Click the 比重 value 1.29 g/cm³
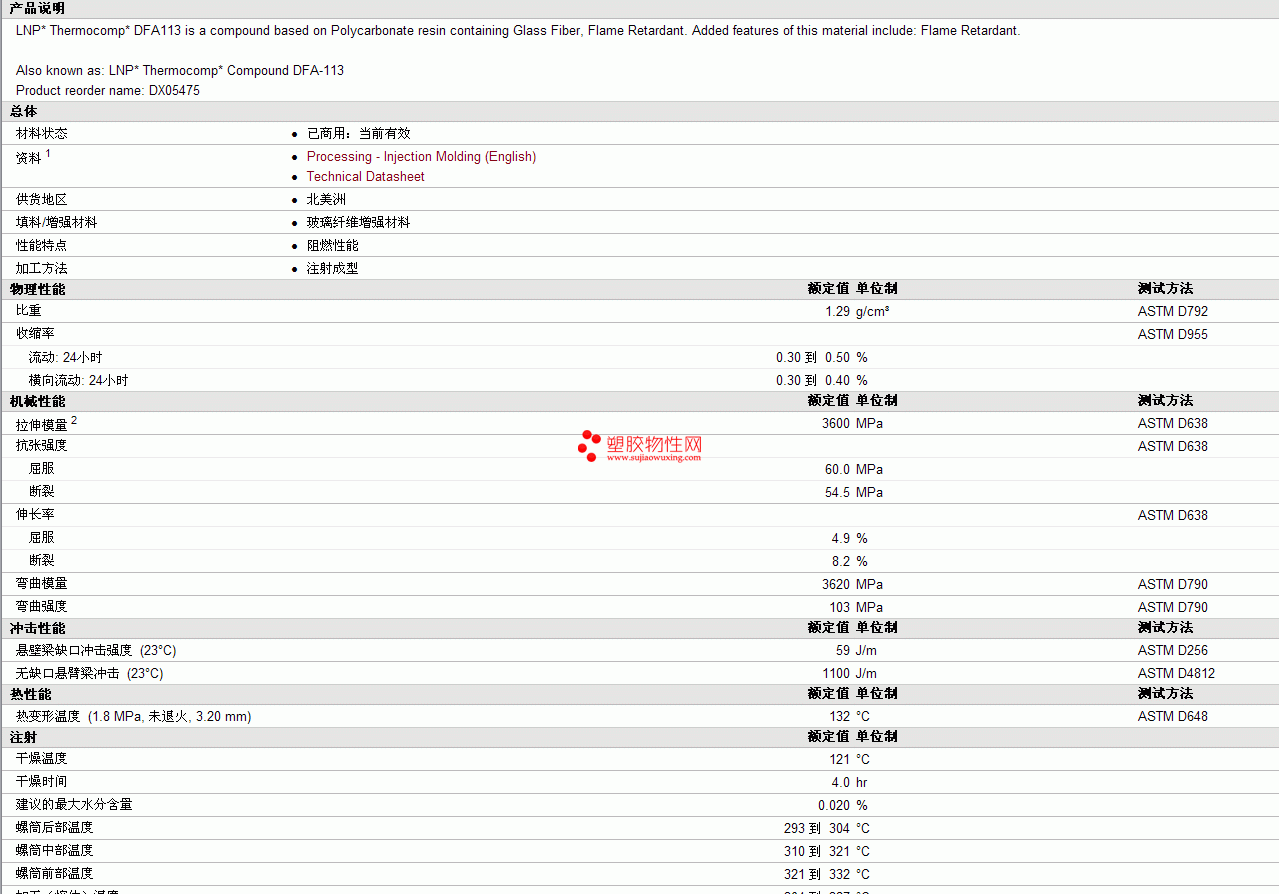The width and height of the screenshot is (1279, 894). point(857,311)
